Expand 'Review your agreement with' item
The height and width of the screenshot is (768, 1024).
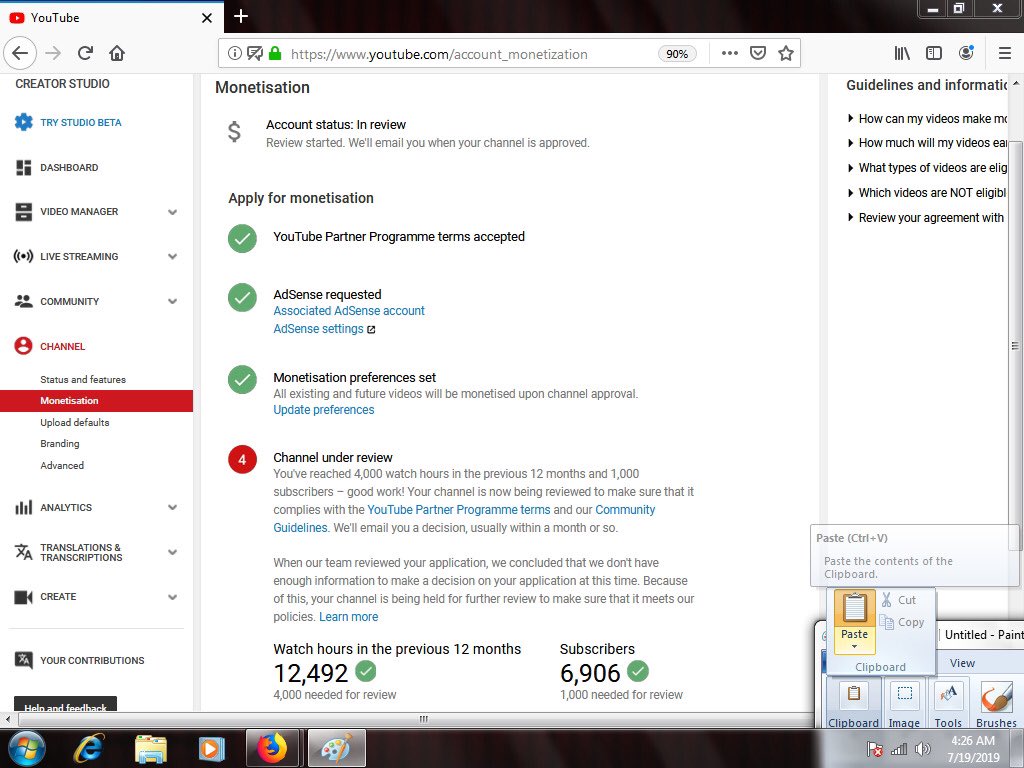click(x=926, y=217)
